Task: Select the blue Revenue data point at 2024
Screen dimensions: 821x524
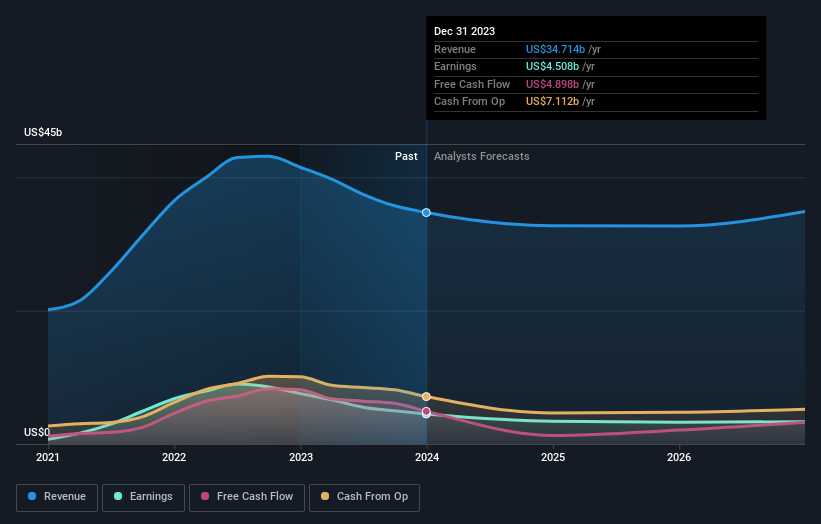Action: tap(426, 213)
